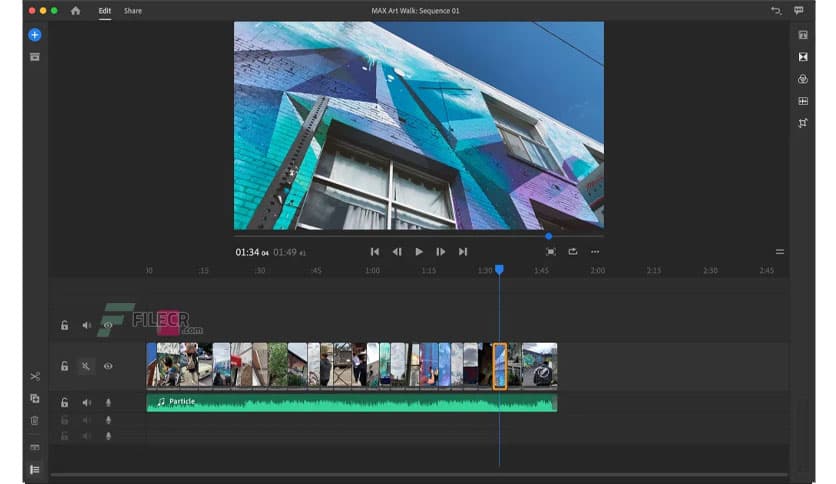836x484 pixels.
Task: Select the Particle audio clip
Action: (352, 403)
